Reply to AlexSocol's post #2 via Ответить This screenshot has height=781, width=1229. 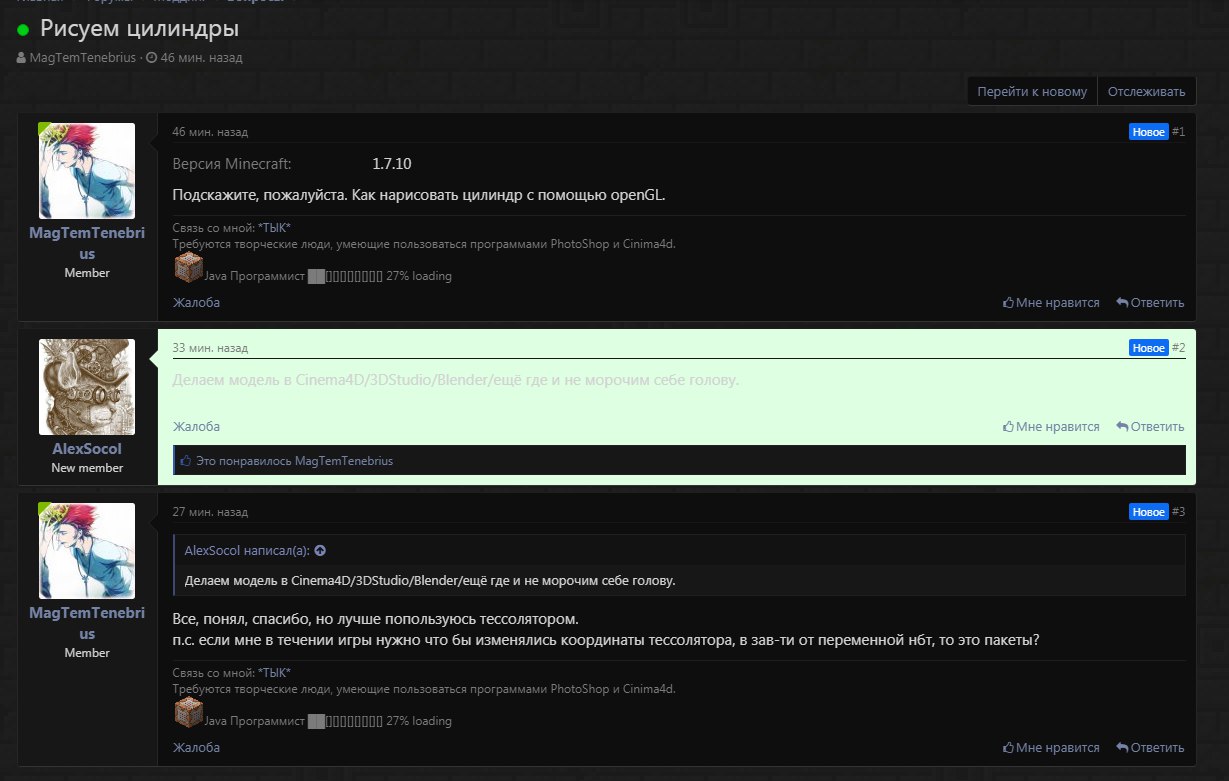click(1150, 426)
